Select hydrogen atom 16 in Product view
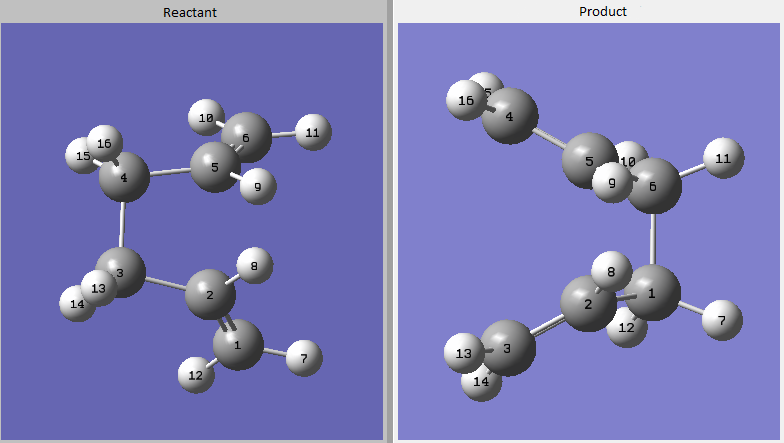The height and width of the screenshot is (443, 784). [x=466, y=100]
